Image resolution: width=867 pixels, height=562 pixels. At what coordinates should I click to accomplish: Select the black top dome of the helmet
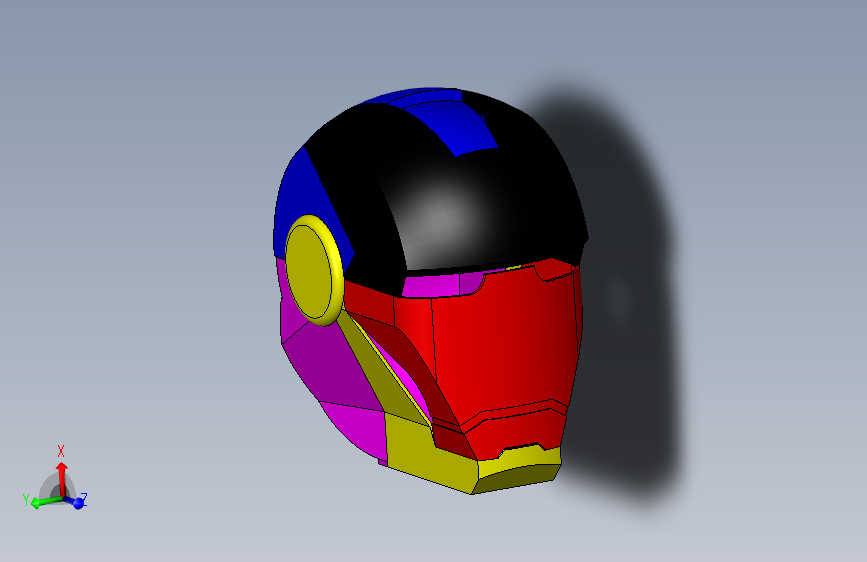point(442,194)
